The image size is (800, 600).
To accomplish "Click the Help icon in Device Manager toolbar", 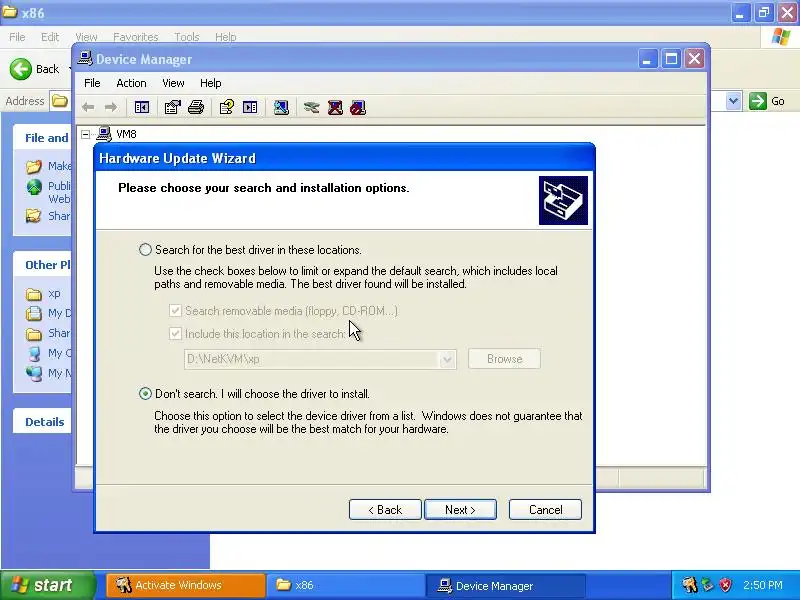I will point(227,107).
